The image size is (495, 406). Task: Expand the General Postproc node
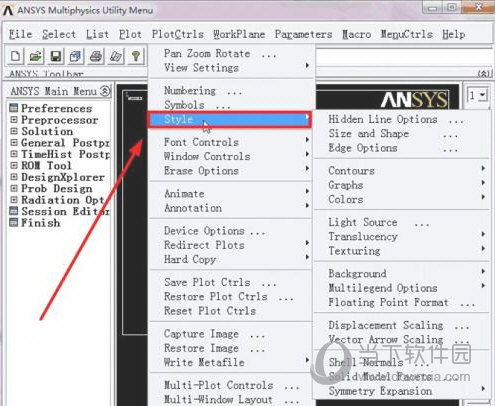(14, 142)
